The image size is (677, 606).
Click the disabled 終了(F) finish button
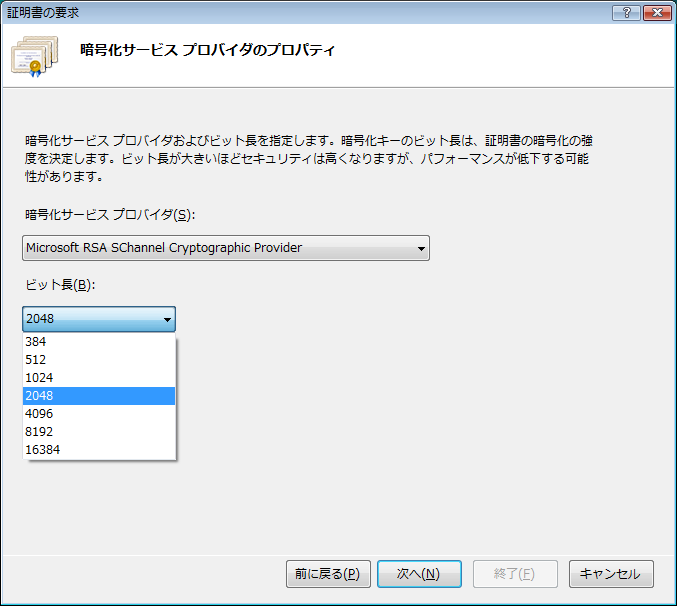tap(514, 574)
